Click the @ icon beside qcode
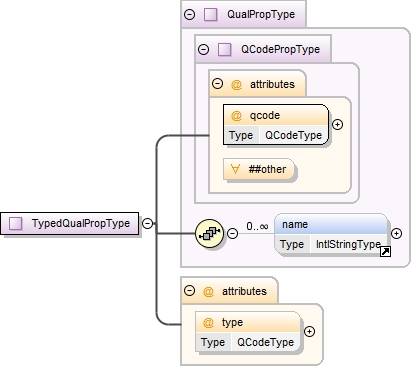The image size is (412, 367). click(x=236, y=116)
